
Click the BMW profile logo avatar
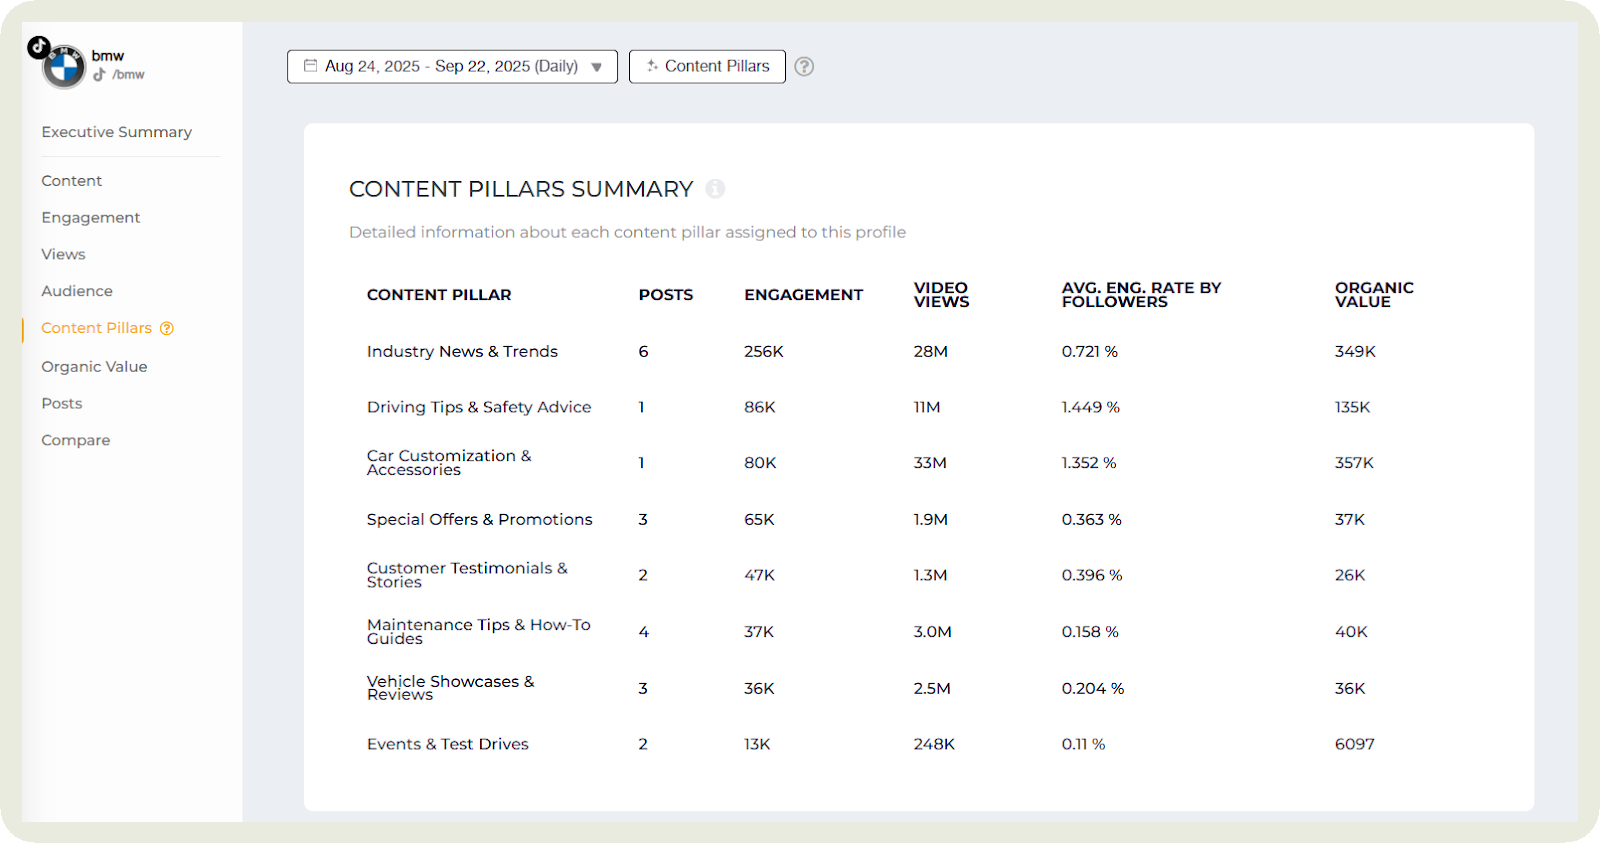point(66,68)
